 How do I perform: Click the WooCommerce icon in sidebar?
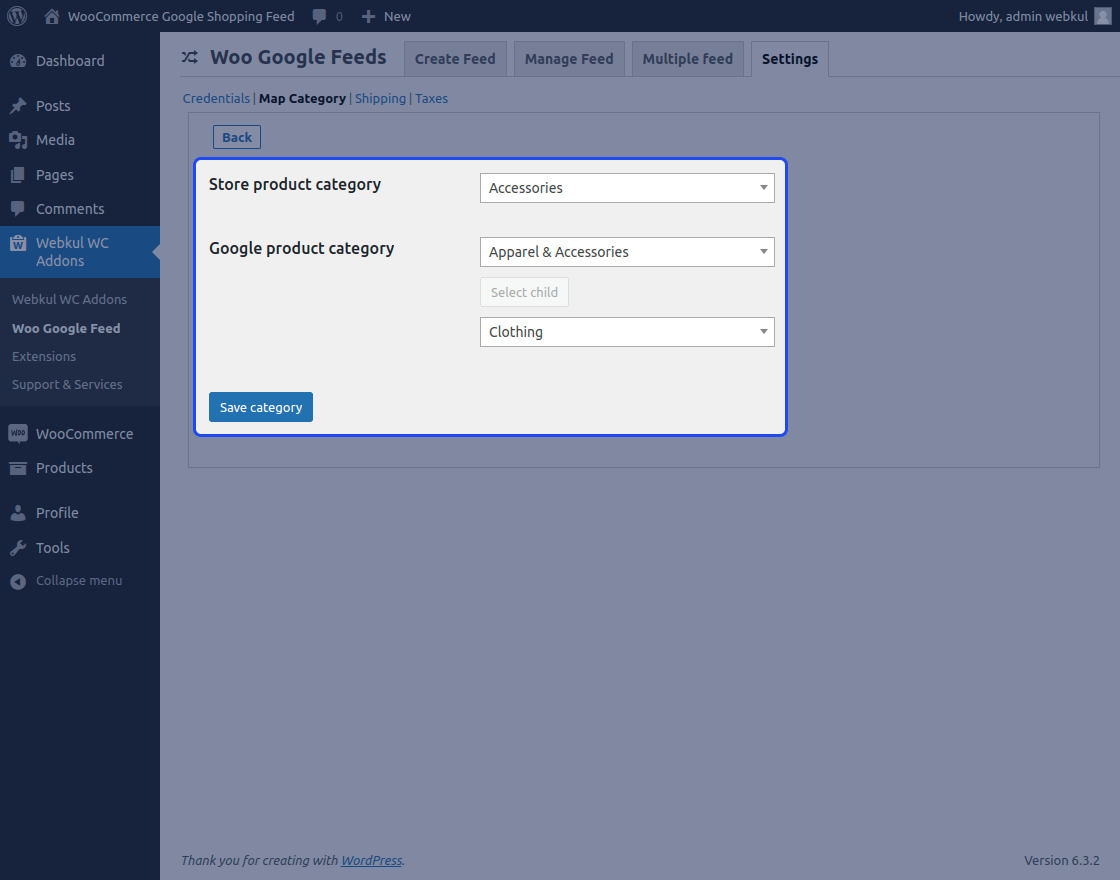[18, 434]
